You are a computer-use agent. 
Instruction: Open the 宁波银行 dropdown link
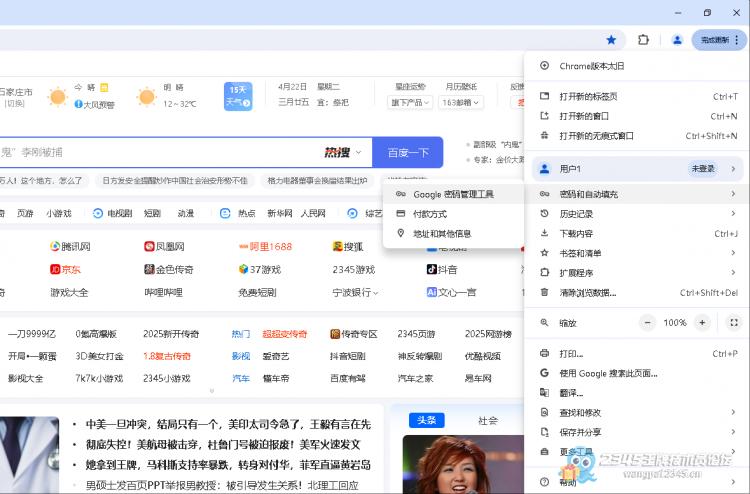click(x=355, y=292)
